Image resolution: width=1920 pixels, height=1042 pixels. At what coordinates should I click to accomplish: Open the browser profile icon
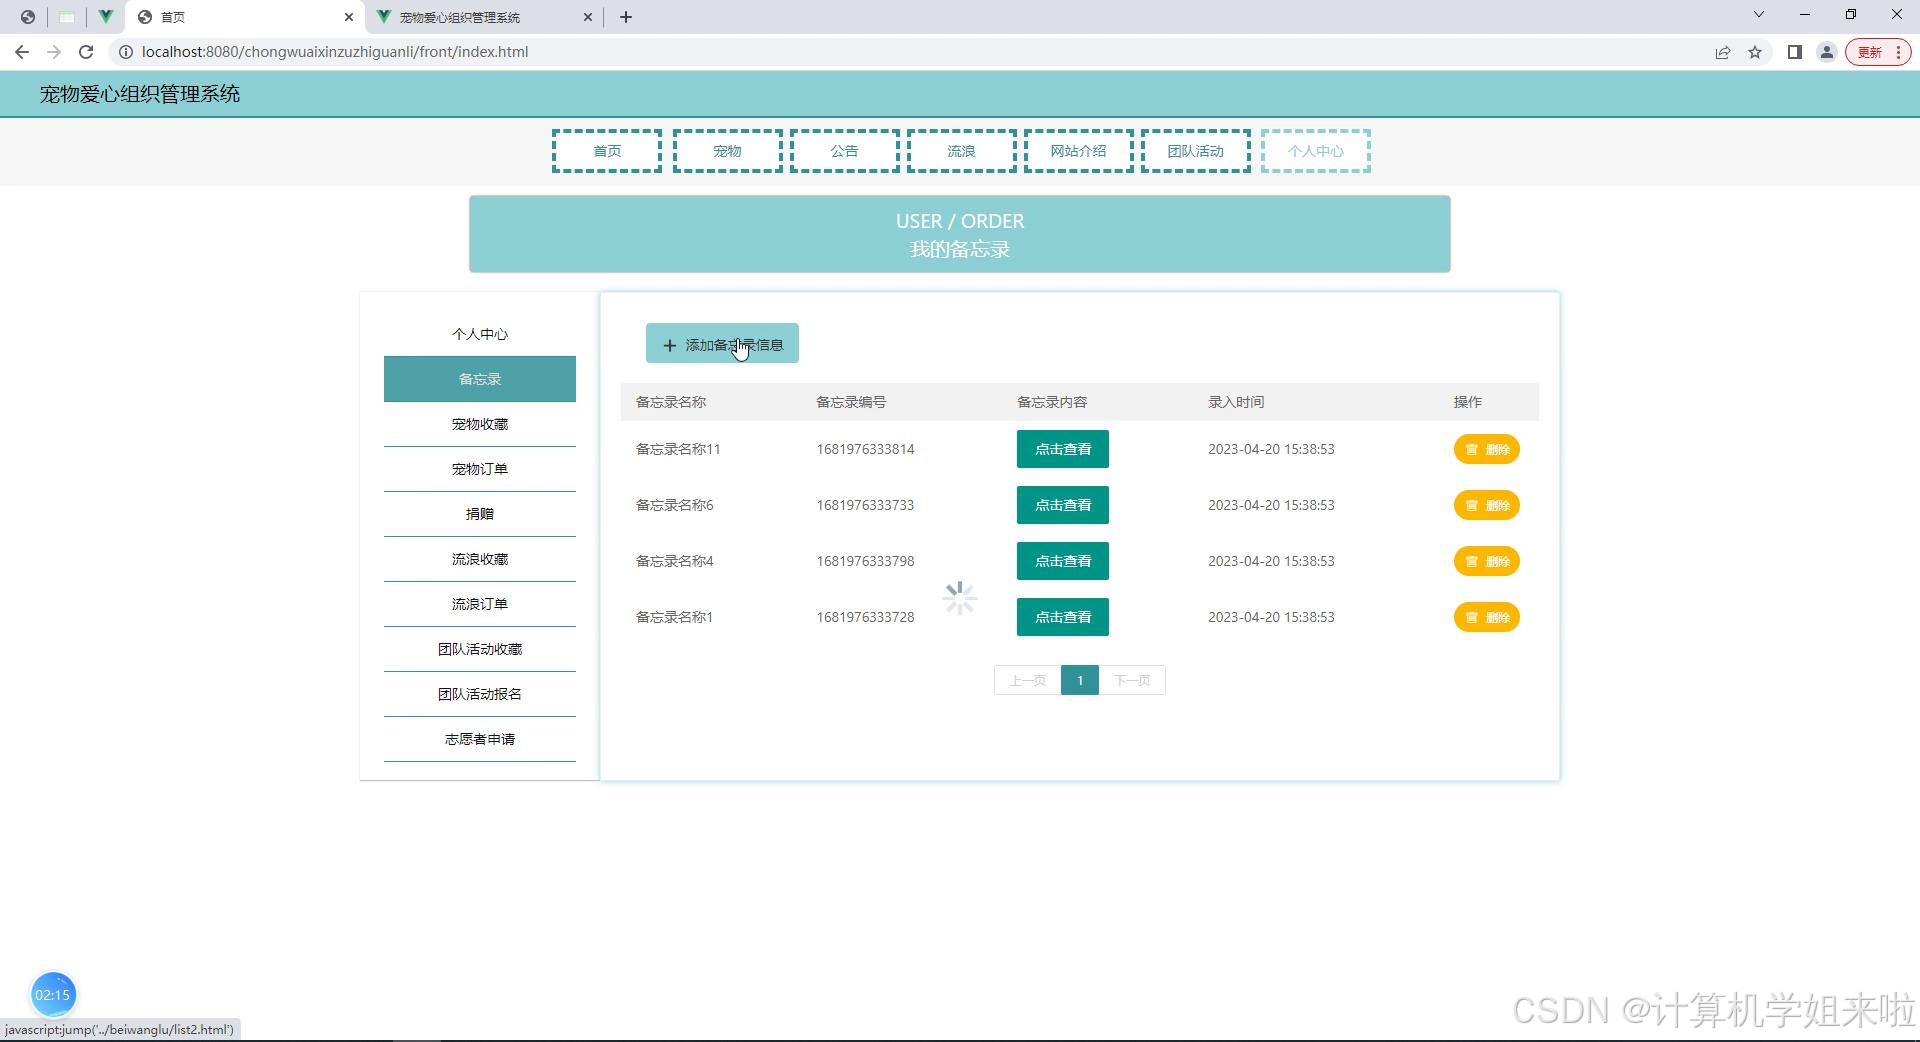coord(1827,52)
